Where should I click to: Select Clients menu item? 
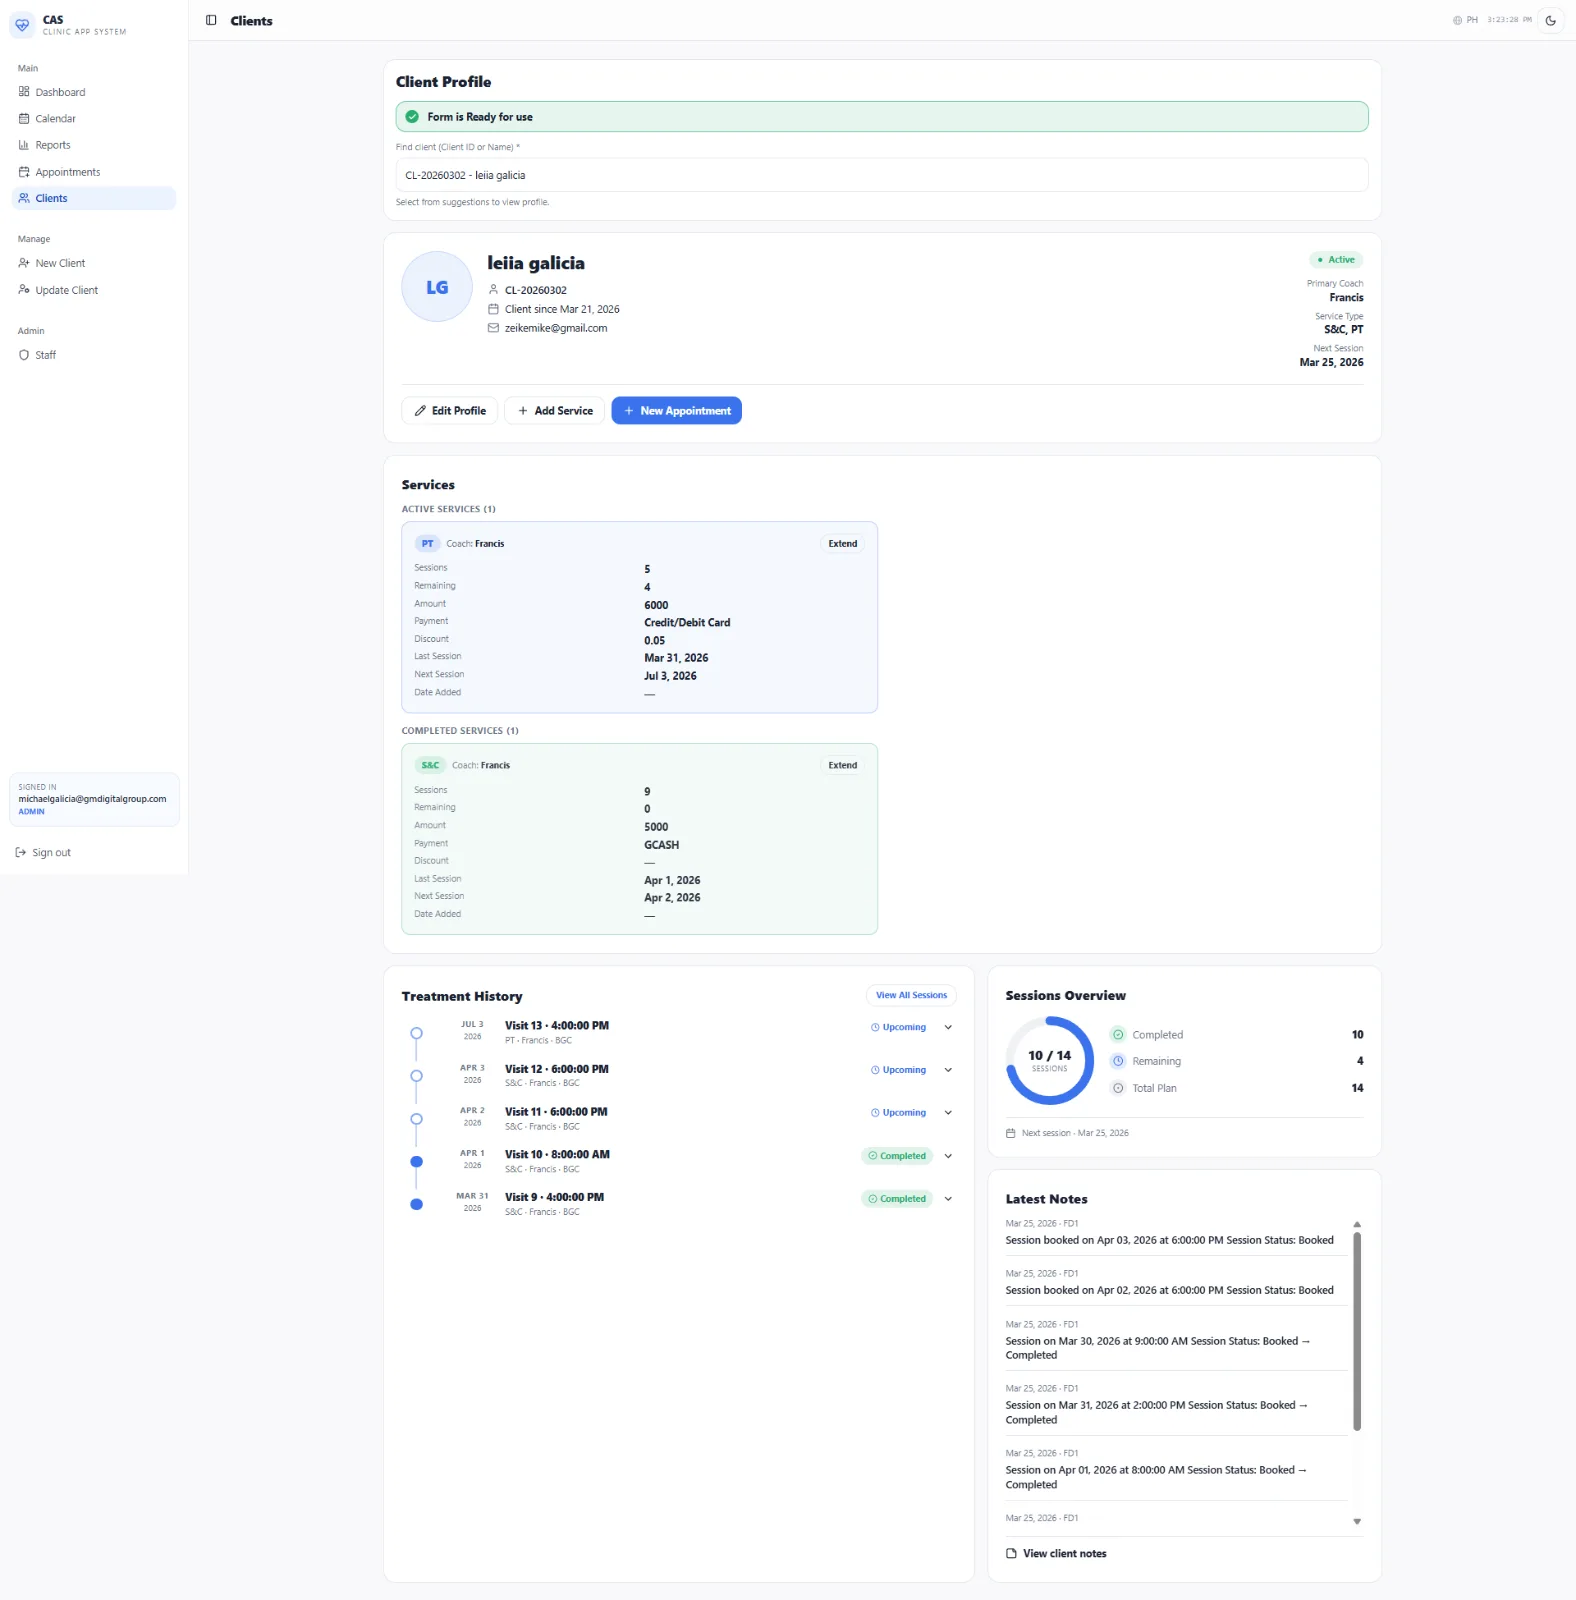click(x=94, y=198)
